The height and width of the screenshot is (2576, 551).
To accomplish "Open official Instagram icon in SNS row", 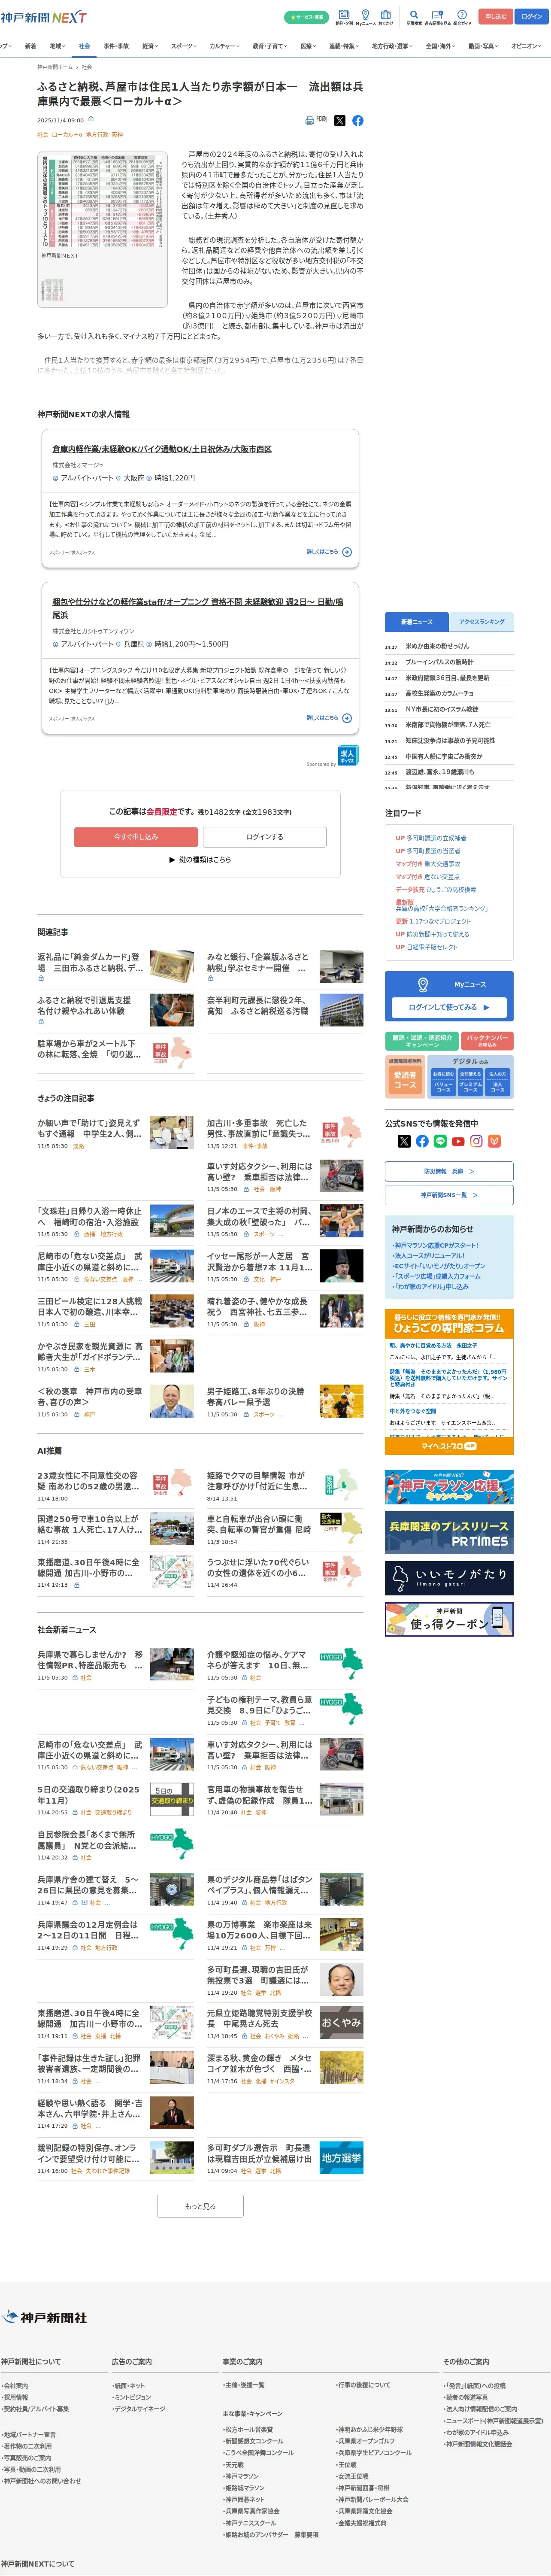I will [x=476, y=1141].
